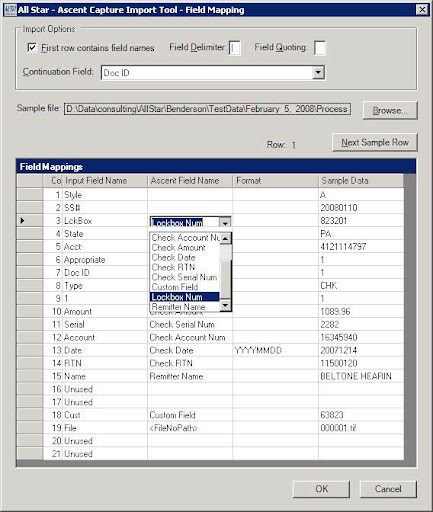The width and height of the screenshot is (433, 512).
Task: Pick 'Custom Field' in the dropdown list
Action: click(185, 287)
